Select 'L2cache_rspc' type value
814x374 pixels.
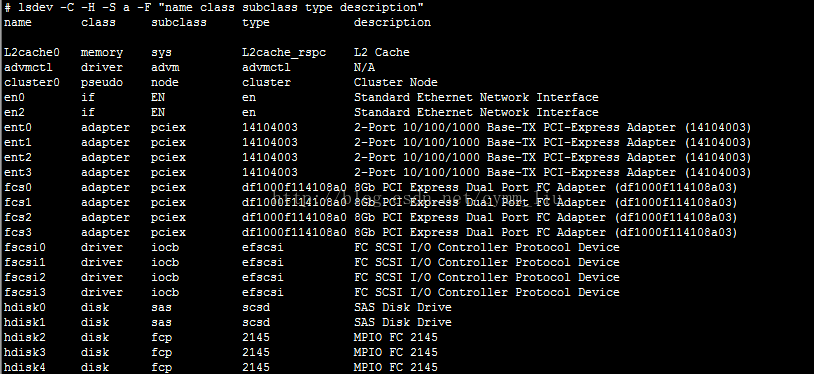[x=283, y=52]
